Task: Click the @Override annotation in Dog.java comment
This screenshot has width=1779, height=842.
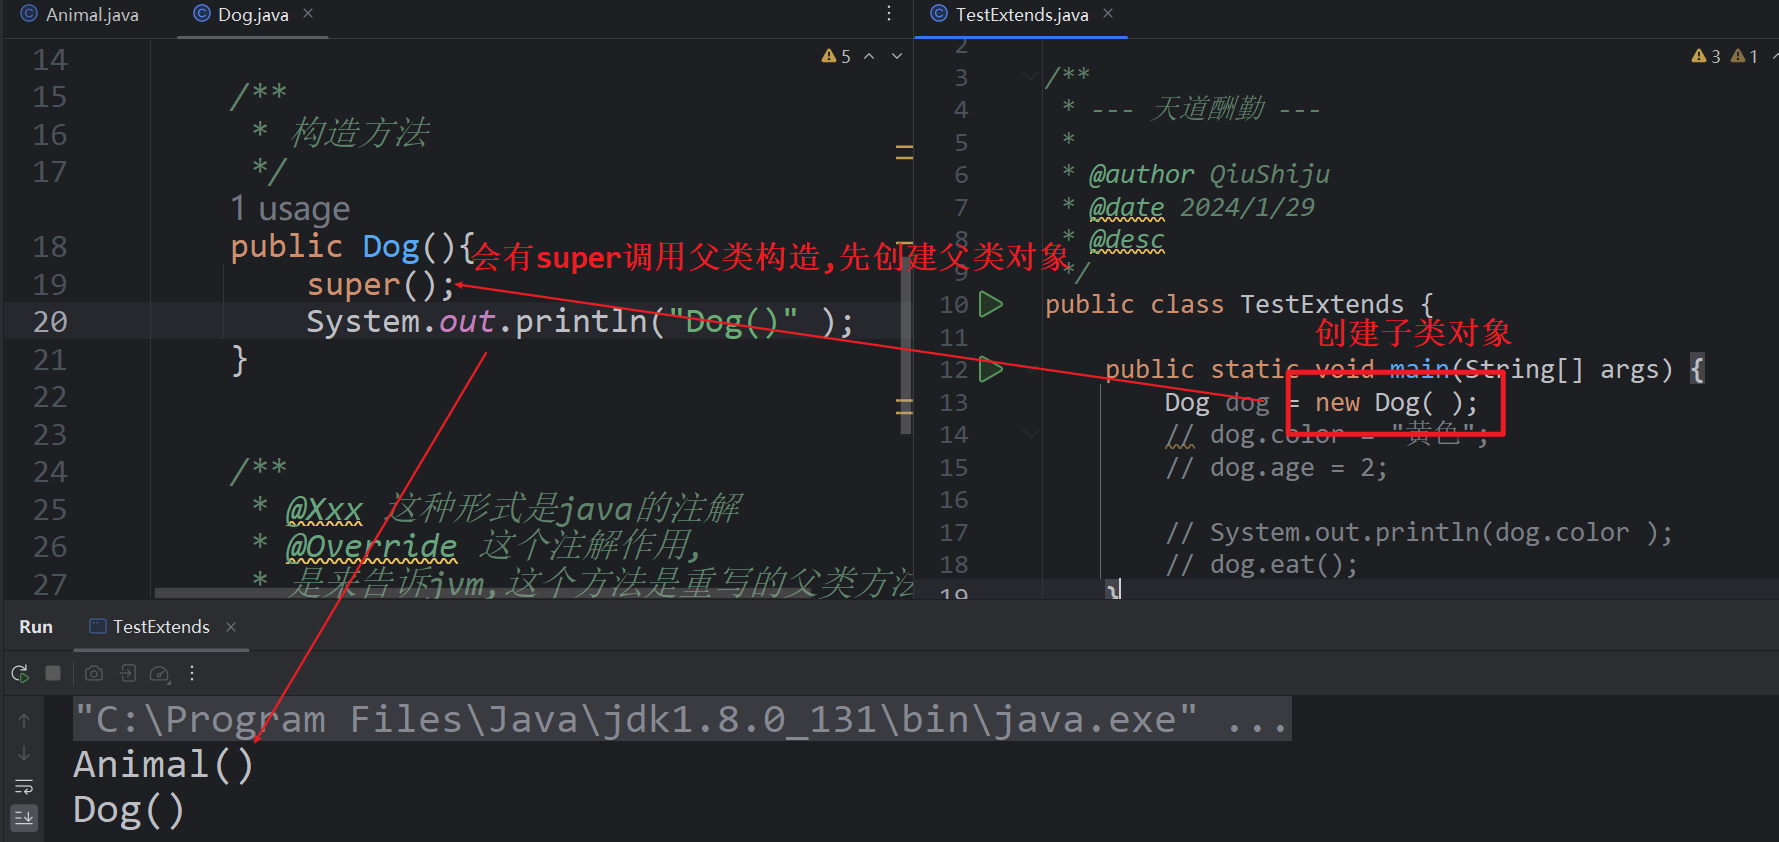Action: coord(371,547)
